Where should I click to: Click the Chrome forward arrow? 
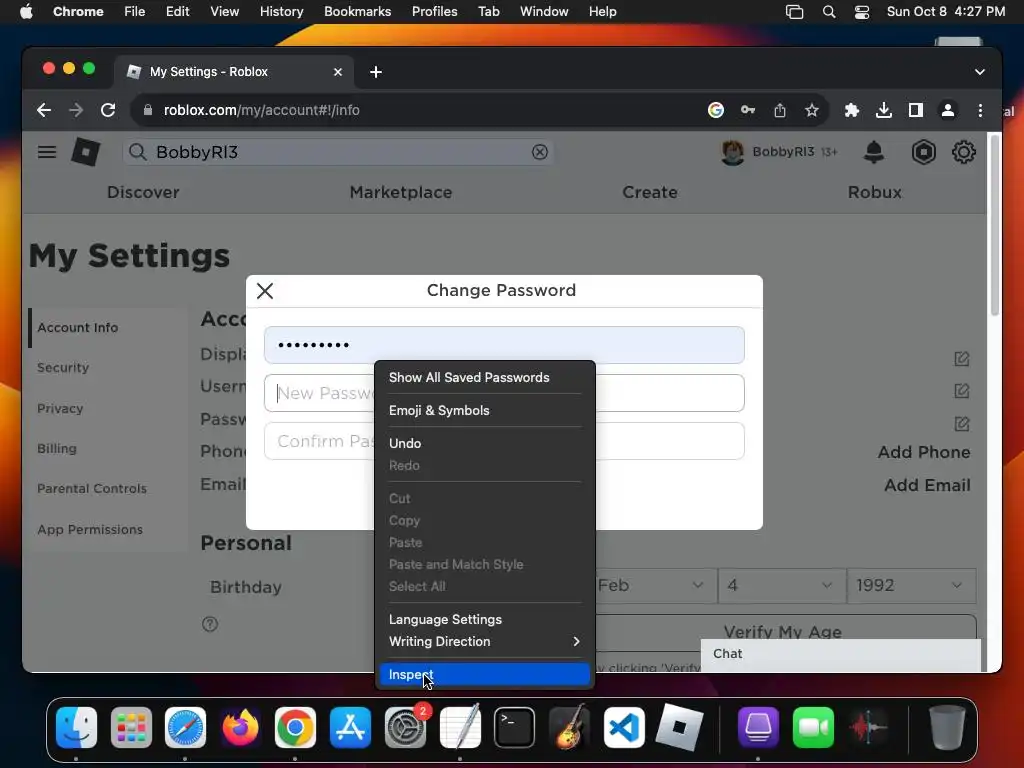pyautogui.click(x=76, y=110)
